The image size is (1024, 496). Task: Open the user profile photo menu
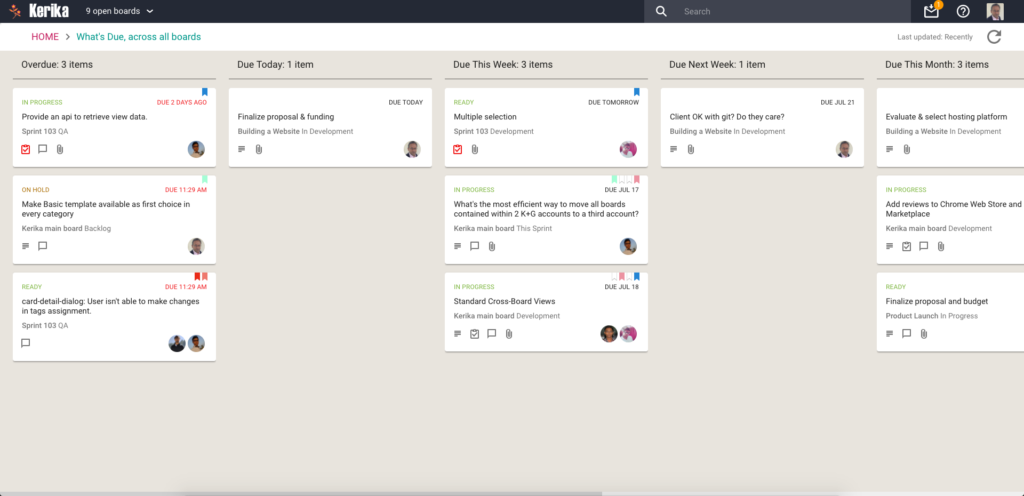coord(995,11)
